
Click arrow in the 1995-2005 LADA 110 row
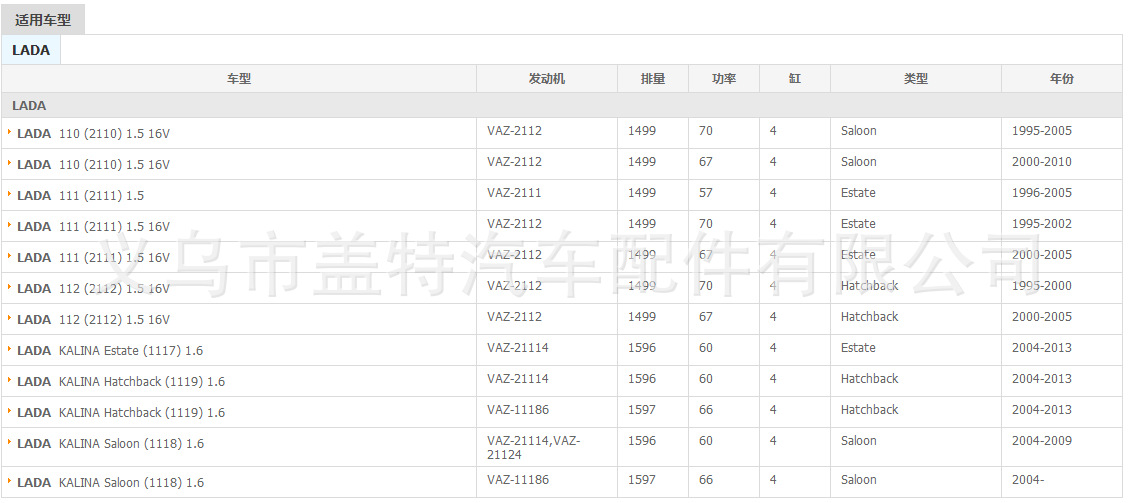9,132
